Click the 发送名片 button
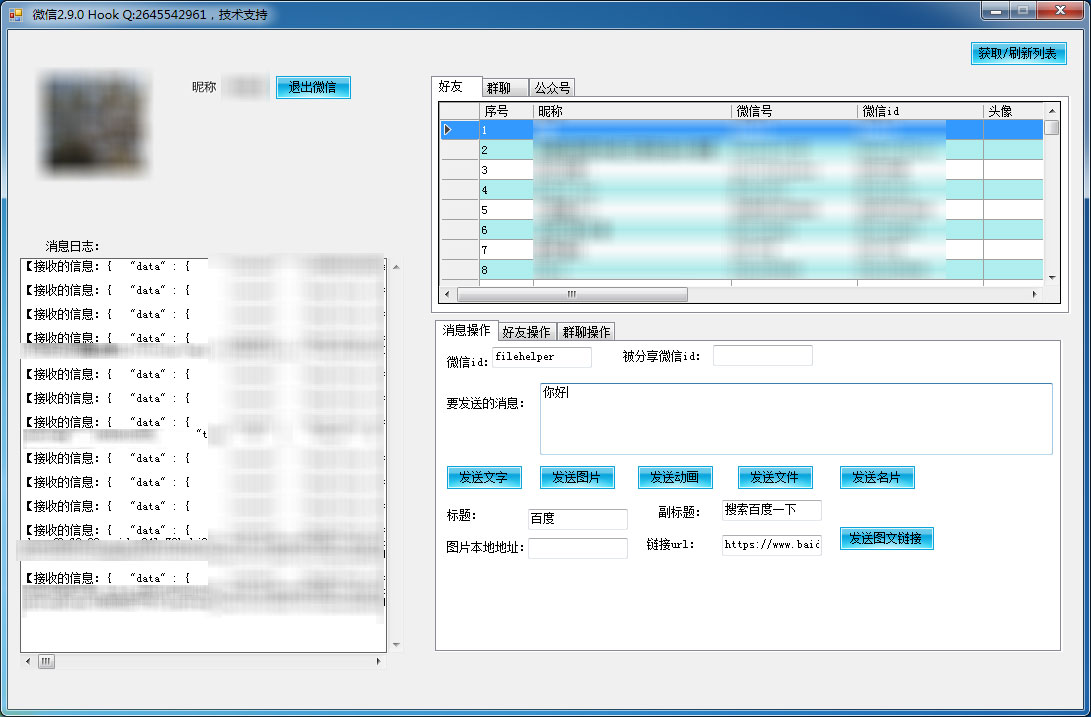The width and height of the screenshot is (1091, 717). [877, 478]
